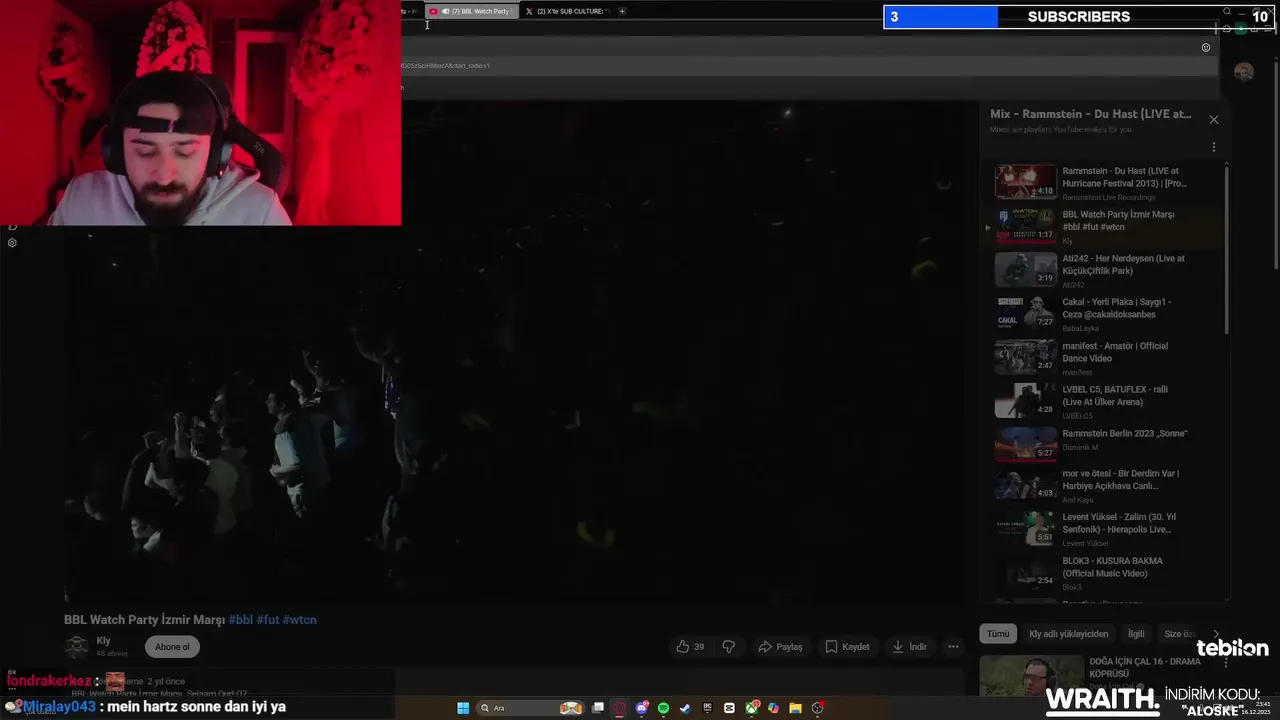Click the browser search magnifier icon
The width and height of the screenshot is (1280, 720).
1227,11
